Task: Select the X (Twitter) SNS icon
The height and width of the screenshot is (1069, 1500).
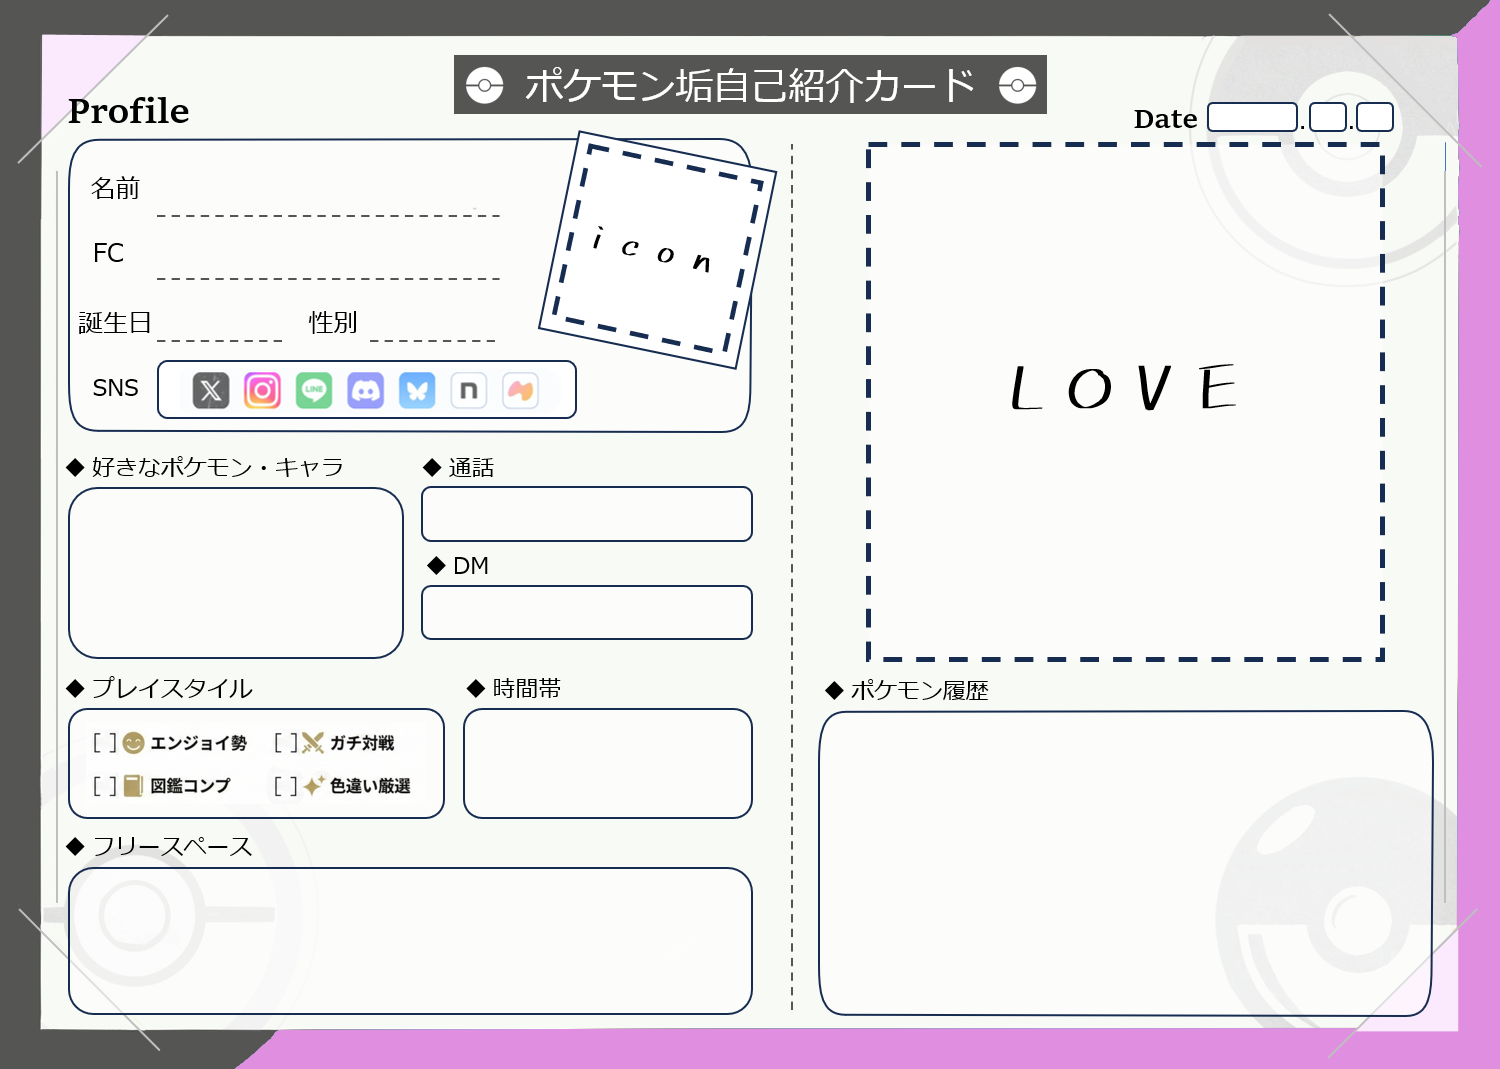Action: pyautogui.click(x=210, y=390)
